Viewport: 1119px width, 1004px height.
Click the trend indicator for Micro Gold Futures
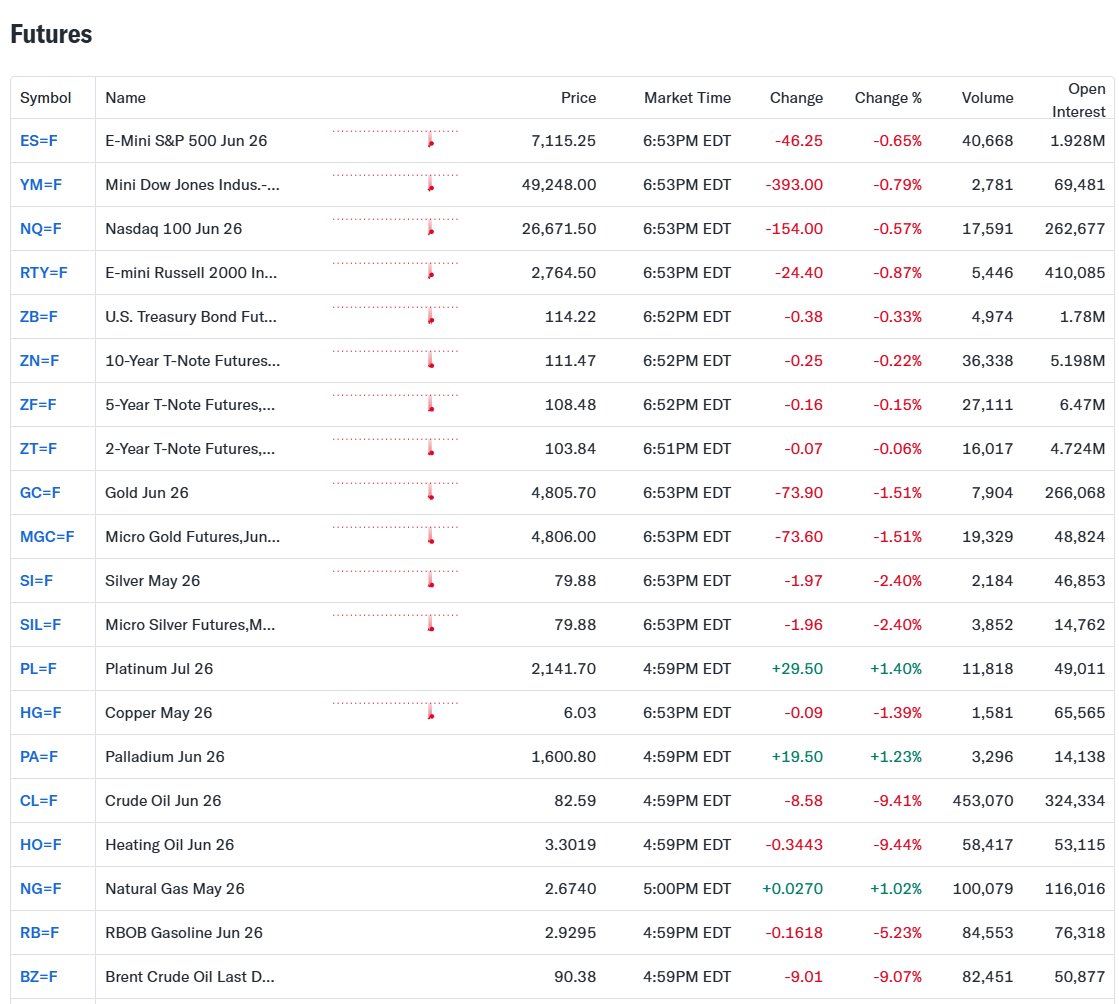pos(430,537)
